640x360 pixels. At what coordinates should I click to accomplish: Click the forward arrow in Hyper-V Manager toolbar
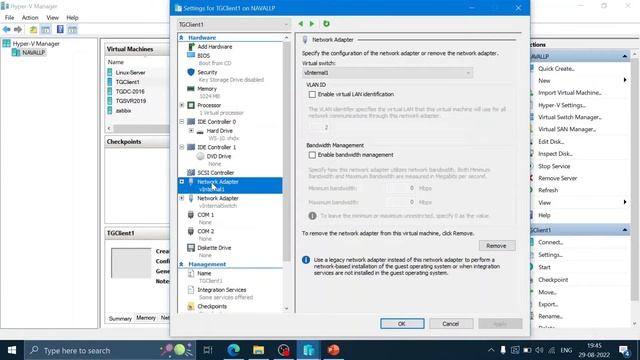tap(18, 29)
